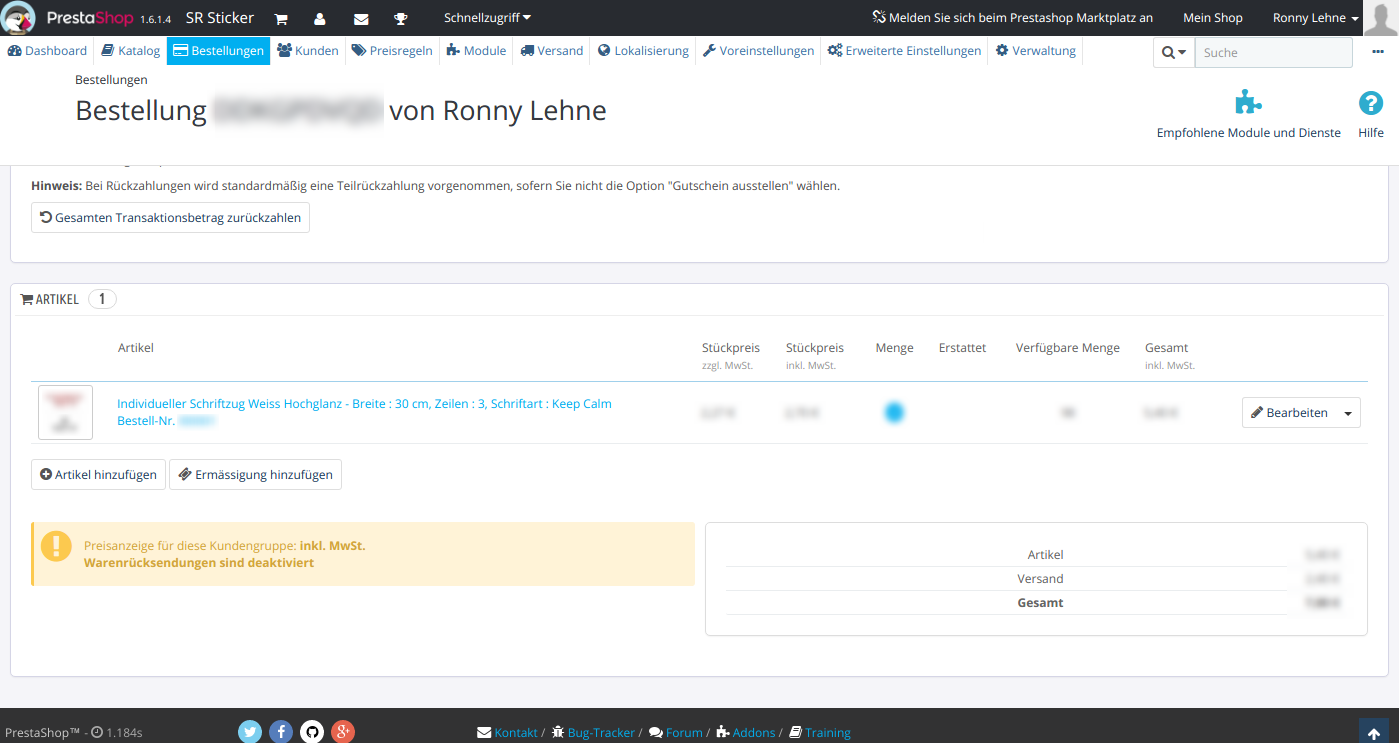Open the customer person icon in header

[320, 18]
